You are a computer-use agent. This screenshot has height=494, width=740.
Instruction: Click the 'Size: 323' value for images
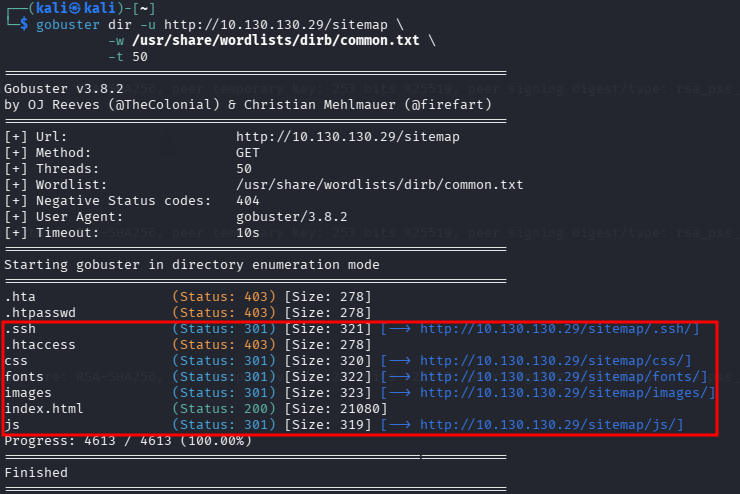[328, 393]
